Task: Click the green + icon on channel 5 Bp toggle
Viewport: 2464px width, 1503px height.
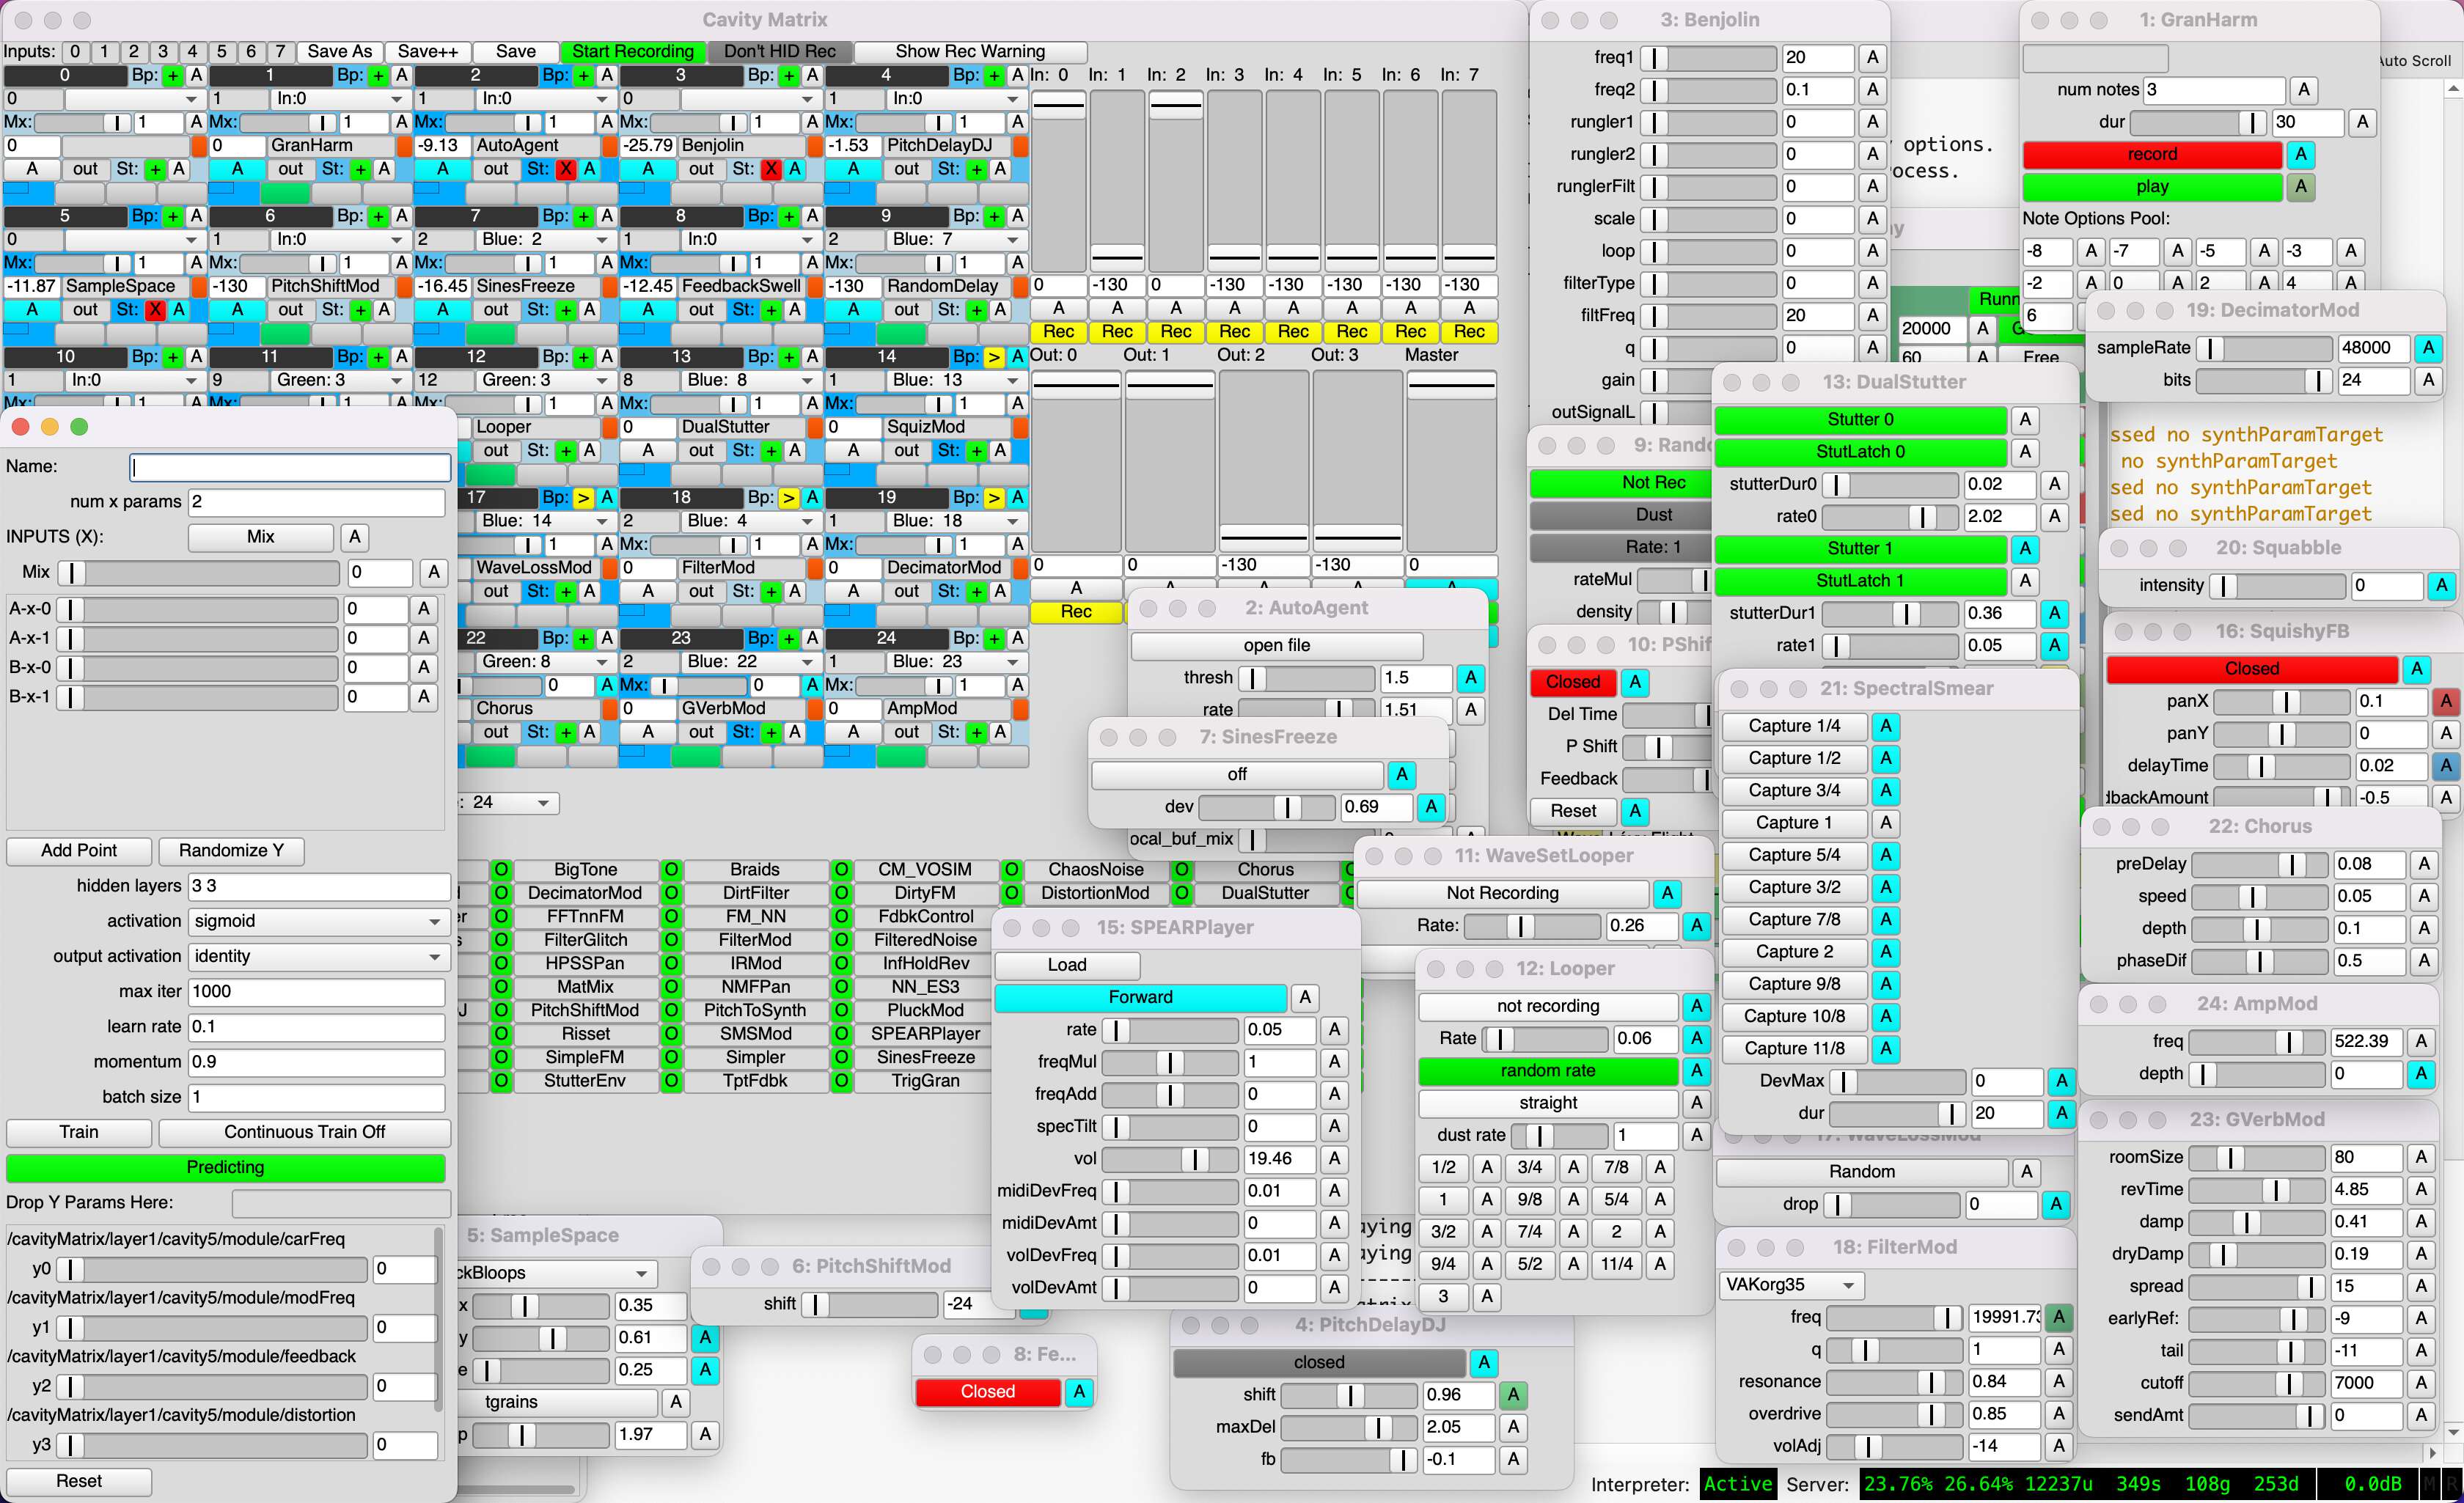Action: click(x=172, y=216)
